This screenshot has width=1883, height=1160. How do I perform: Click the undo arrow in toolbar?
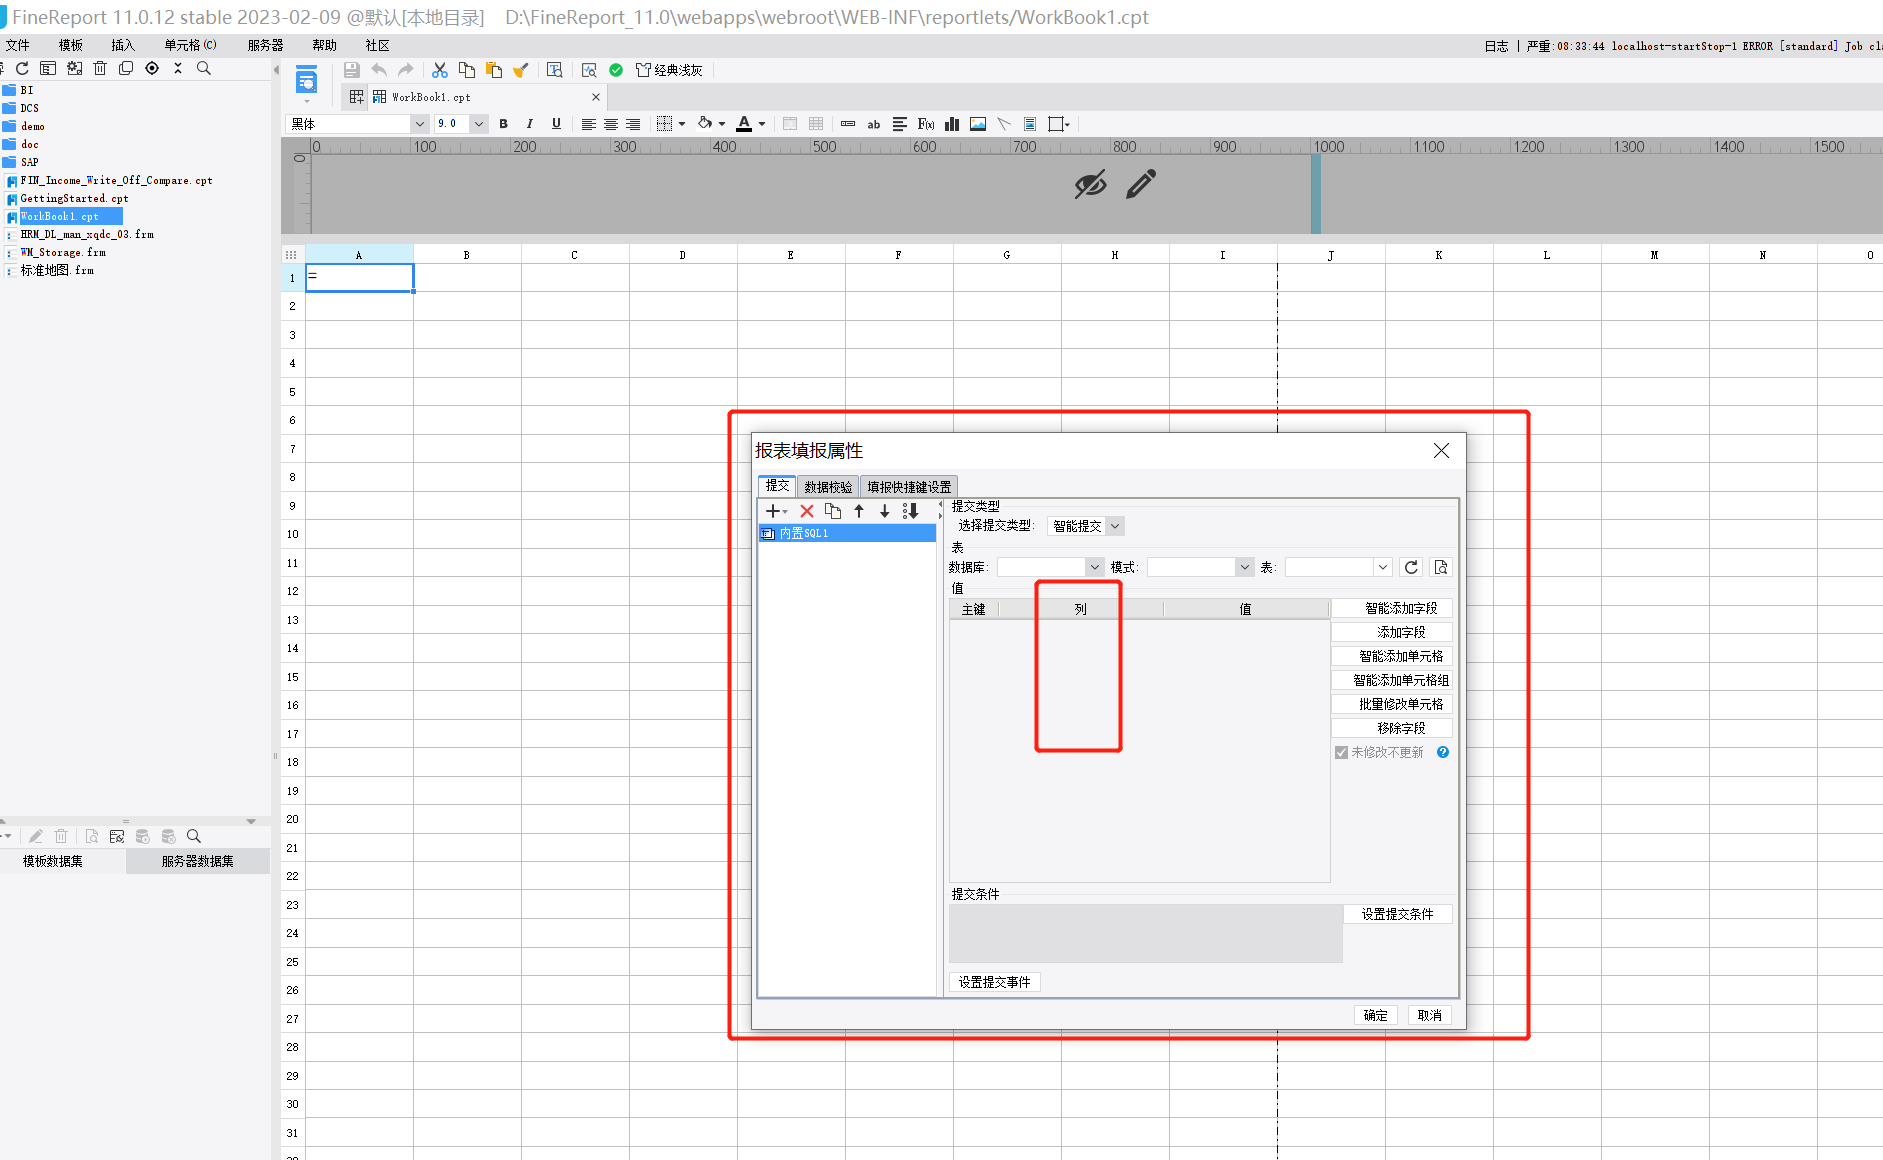pyautogui.click(x=379, y=70)
